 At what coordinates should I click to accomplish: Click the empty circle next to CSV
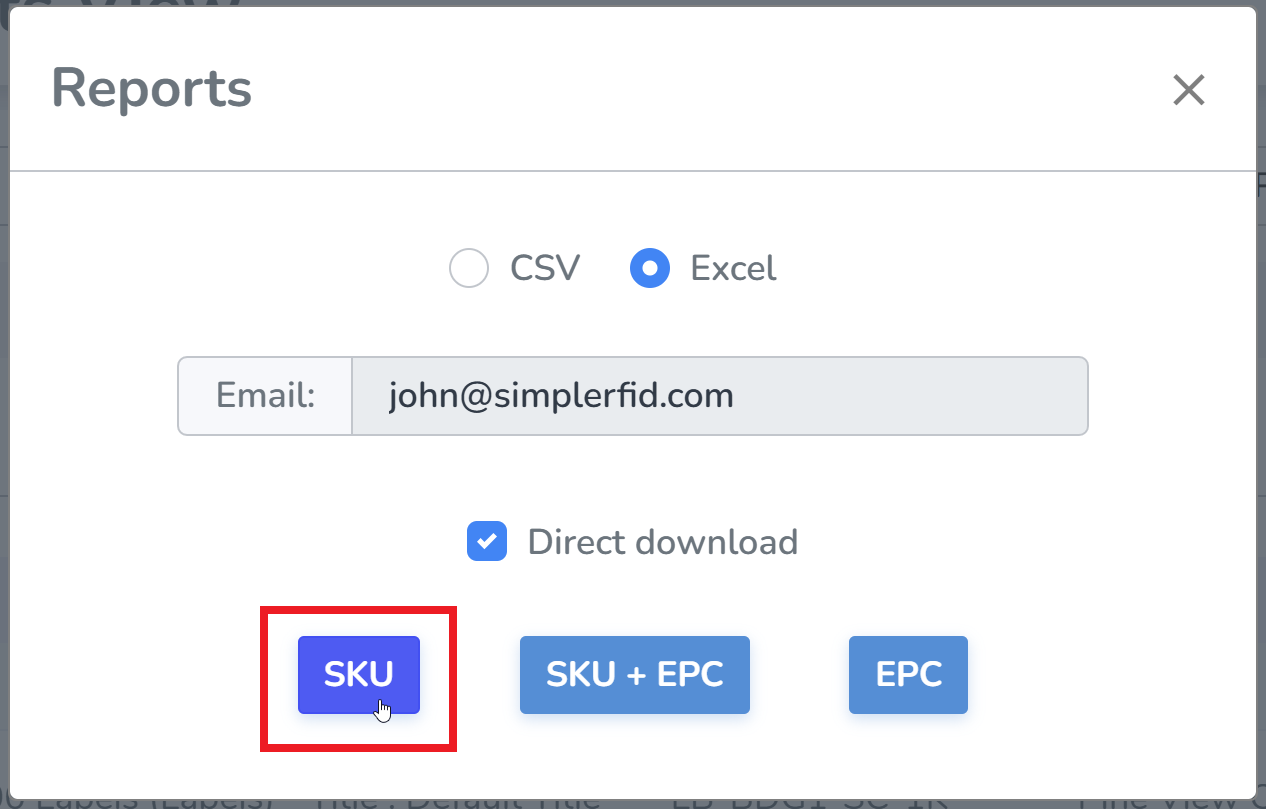pyautogui.click(x=469, y=269)
